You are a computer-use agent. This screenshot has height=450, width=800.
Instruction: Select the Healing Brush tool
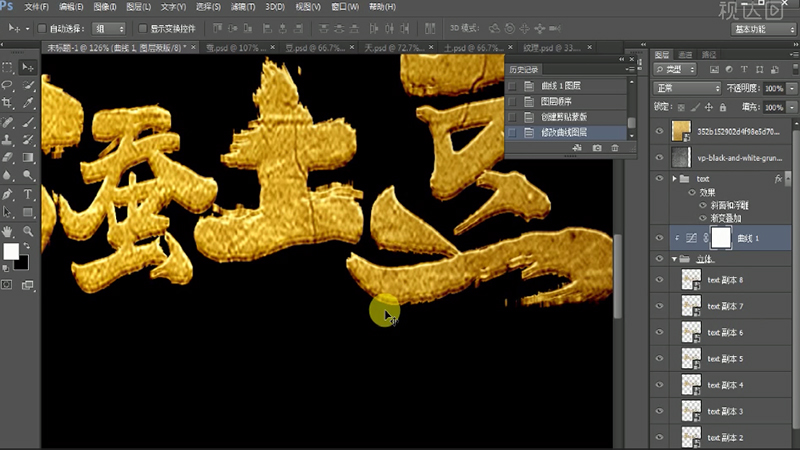pos(8,121)
